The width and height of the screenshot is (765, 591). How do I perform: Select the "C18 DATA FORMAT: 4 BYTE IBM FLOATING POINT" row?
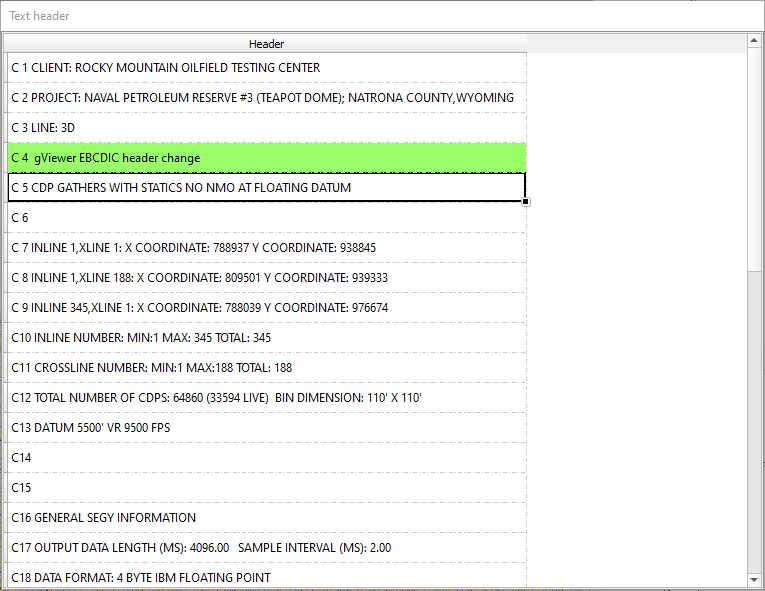pos(267,576)
